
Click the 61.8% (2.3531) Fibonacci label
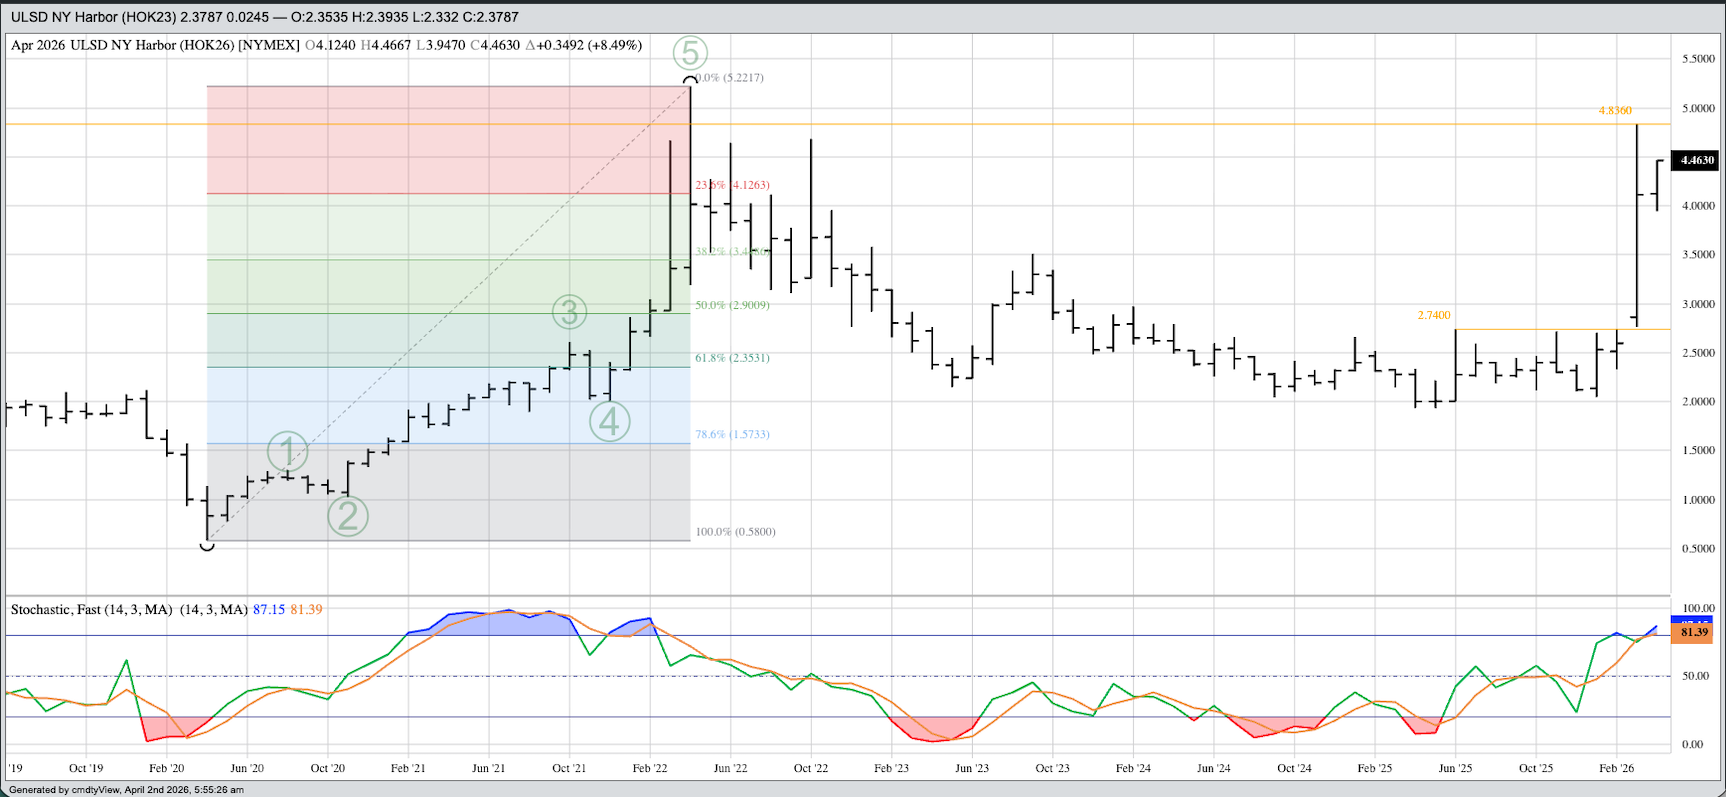pyautogui.click(x=732, y=358)
